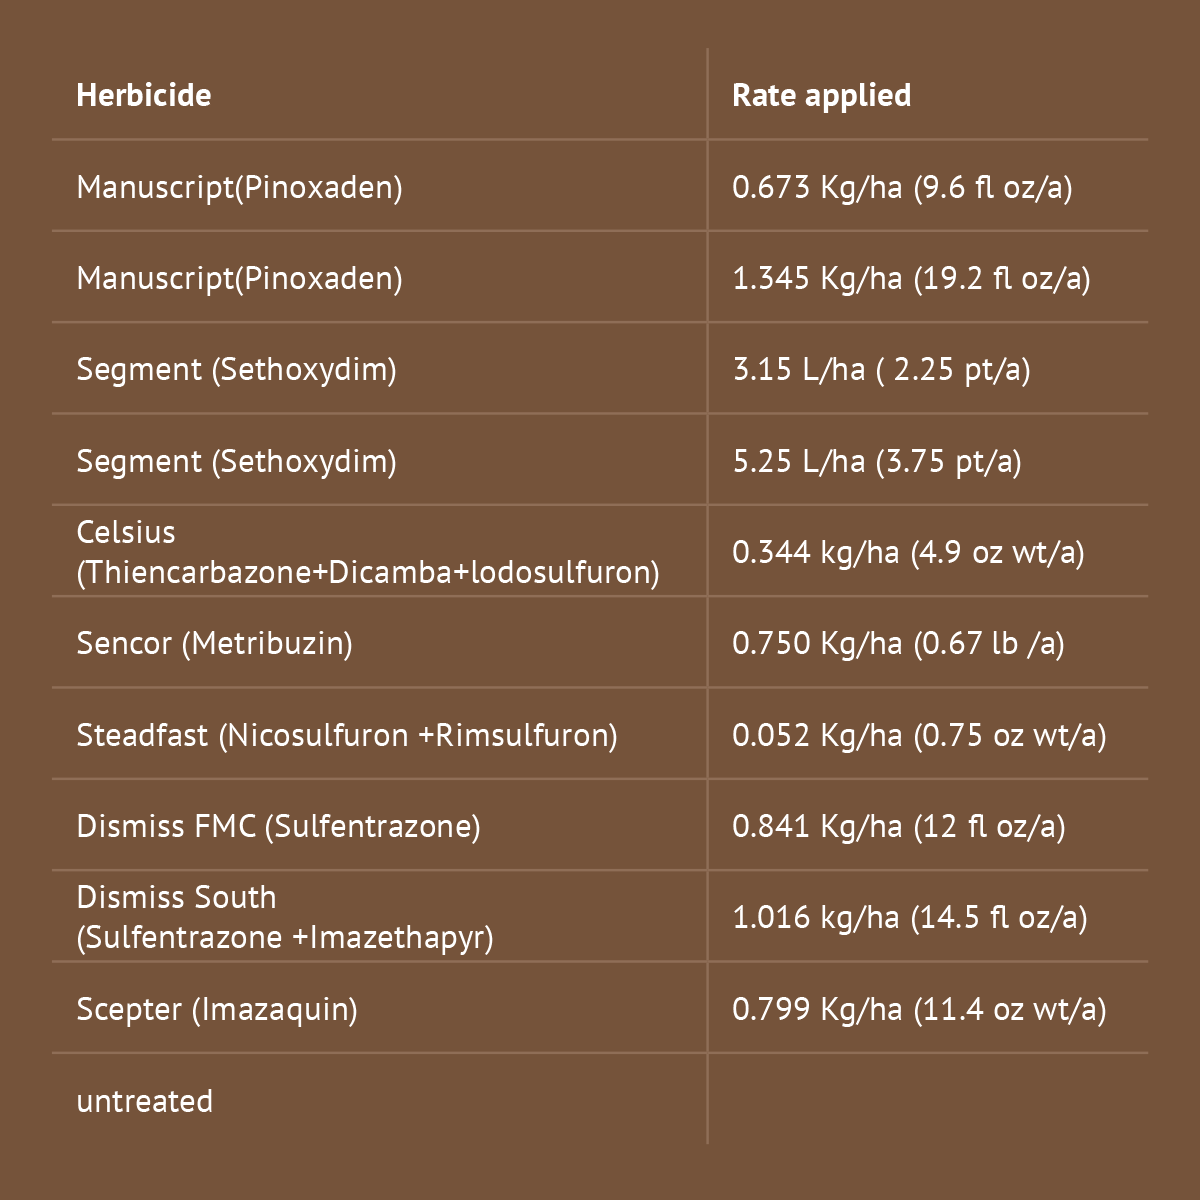This screenshot has width=1200, height=1200.
Task: Click the 5.25 L/ha (3.75 pt/a) cell
Action: (877, 461)
